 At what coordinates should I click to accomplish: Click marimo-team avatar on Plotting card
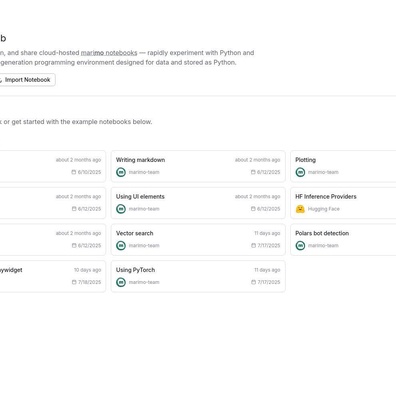[x=300, y=172]
